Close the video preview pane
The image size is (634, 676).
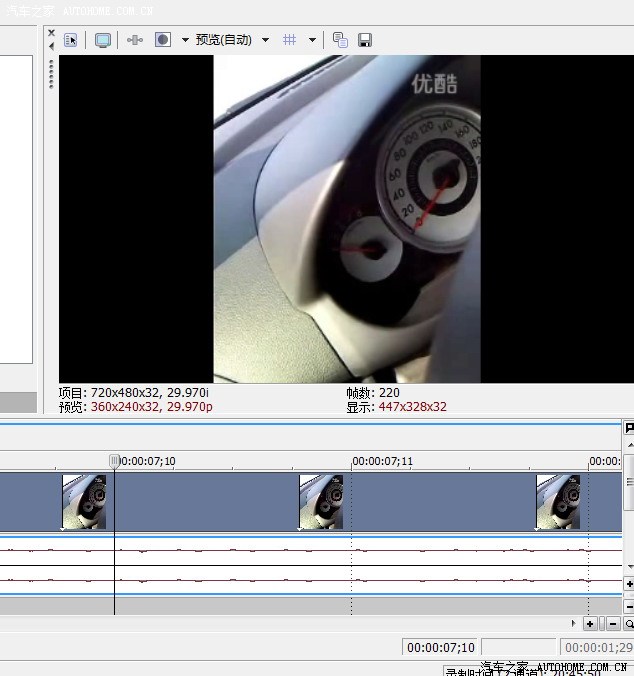coord(52,33)
